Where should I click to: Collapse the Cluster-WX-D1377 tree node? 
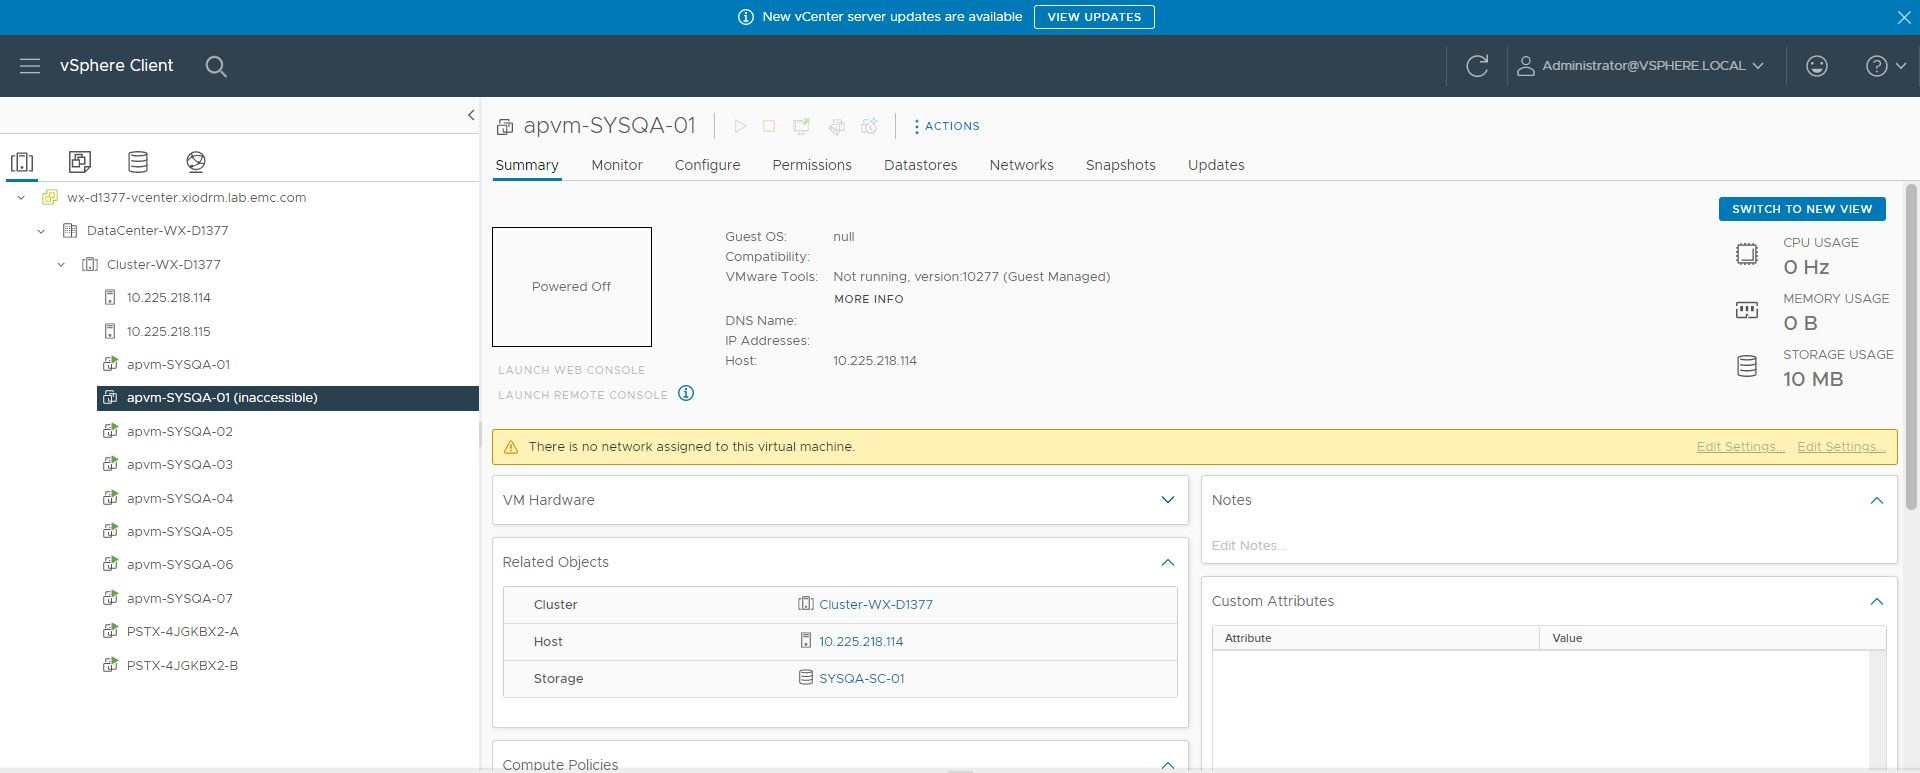coord(61,265)
